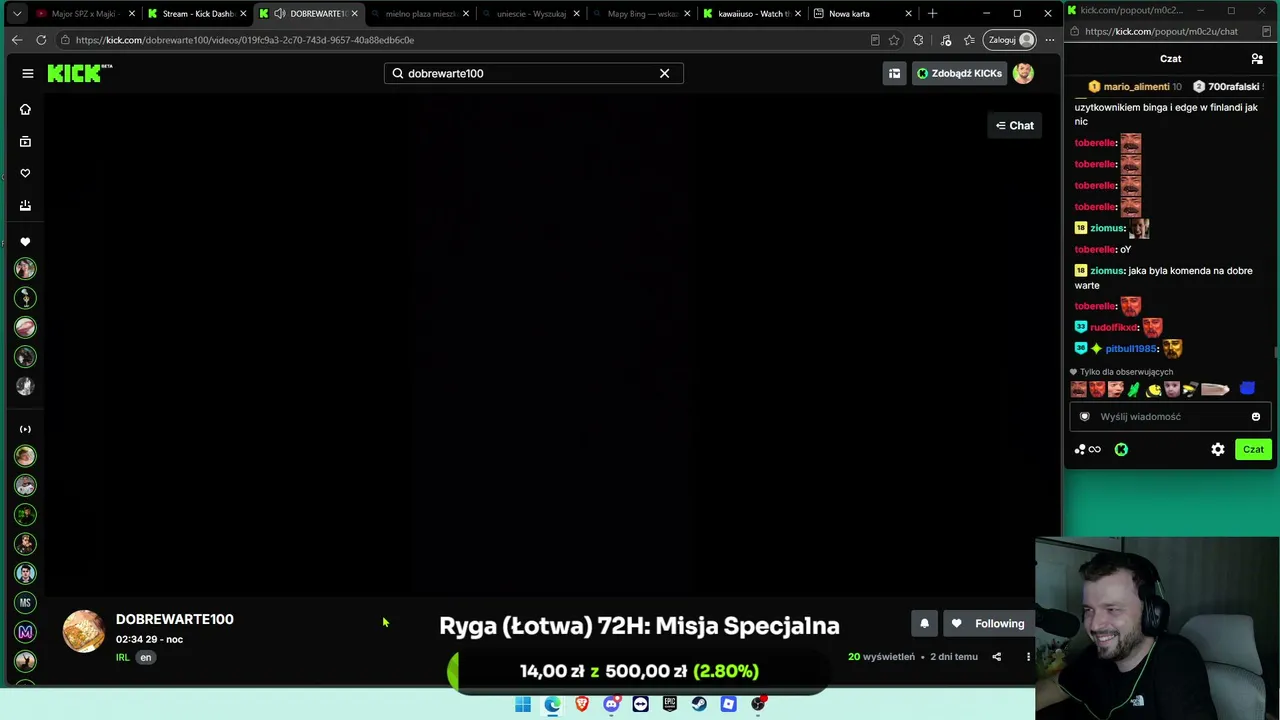Click the 'en' language tag

coord(146,657)
